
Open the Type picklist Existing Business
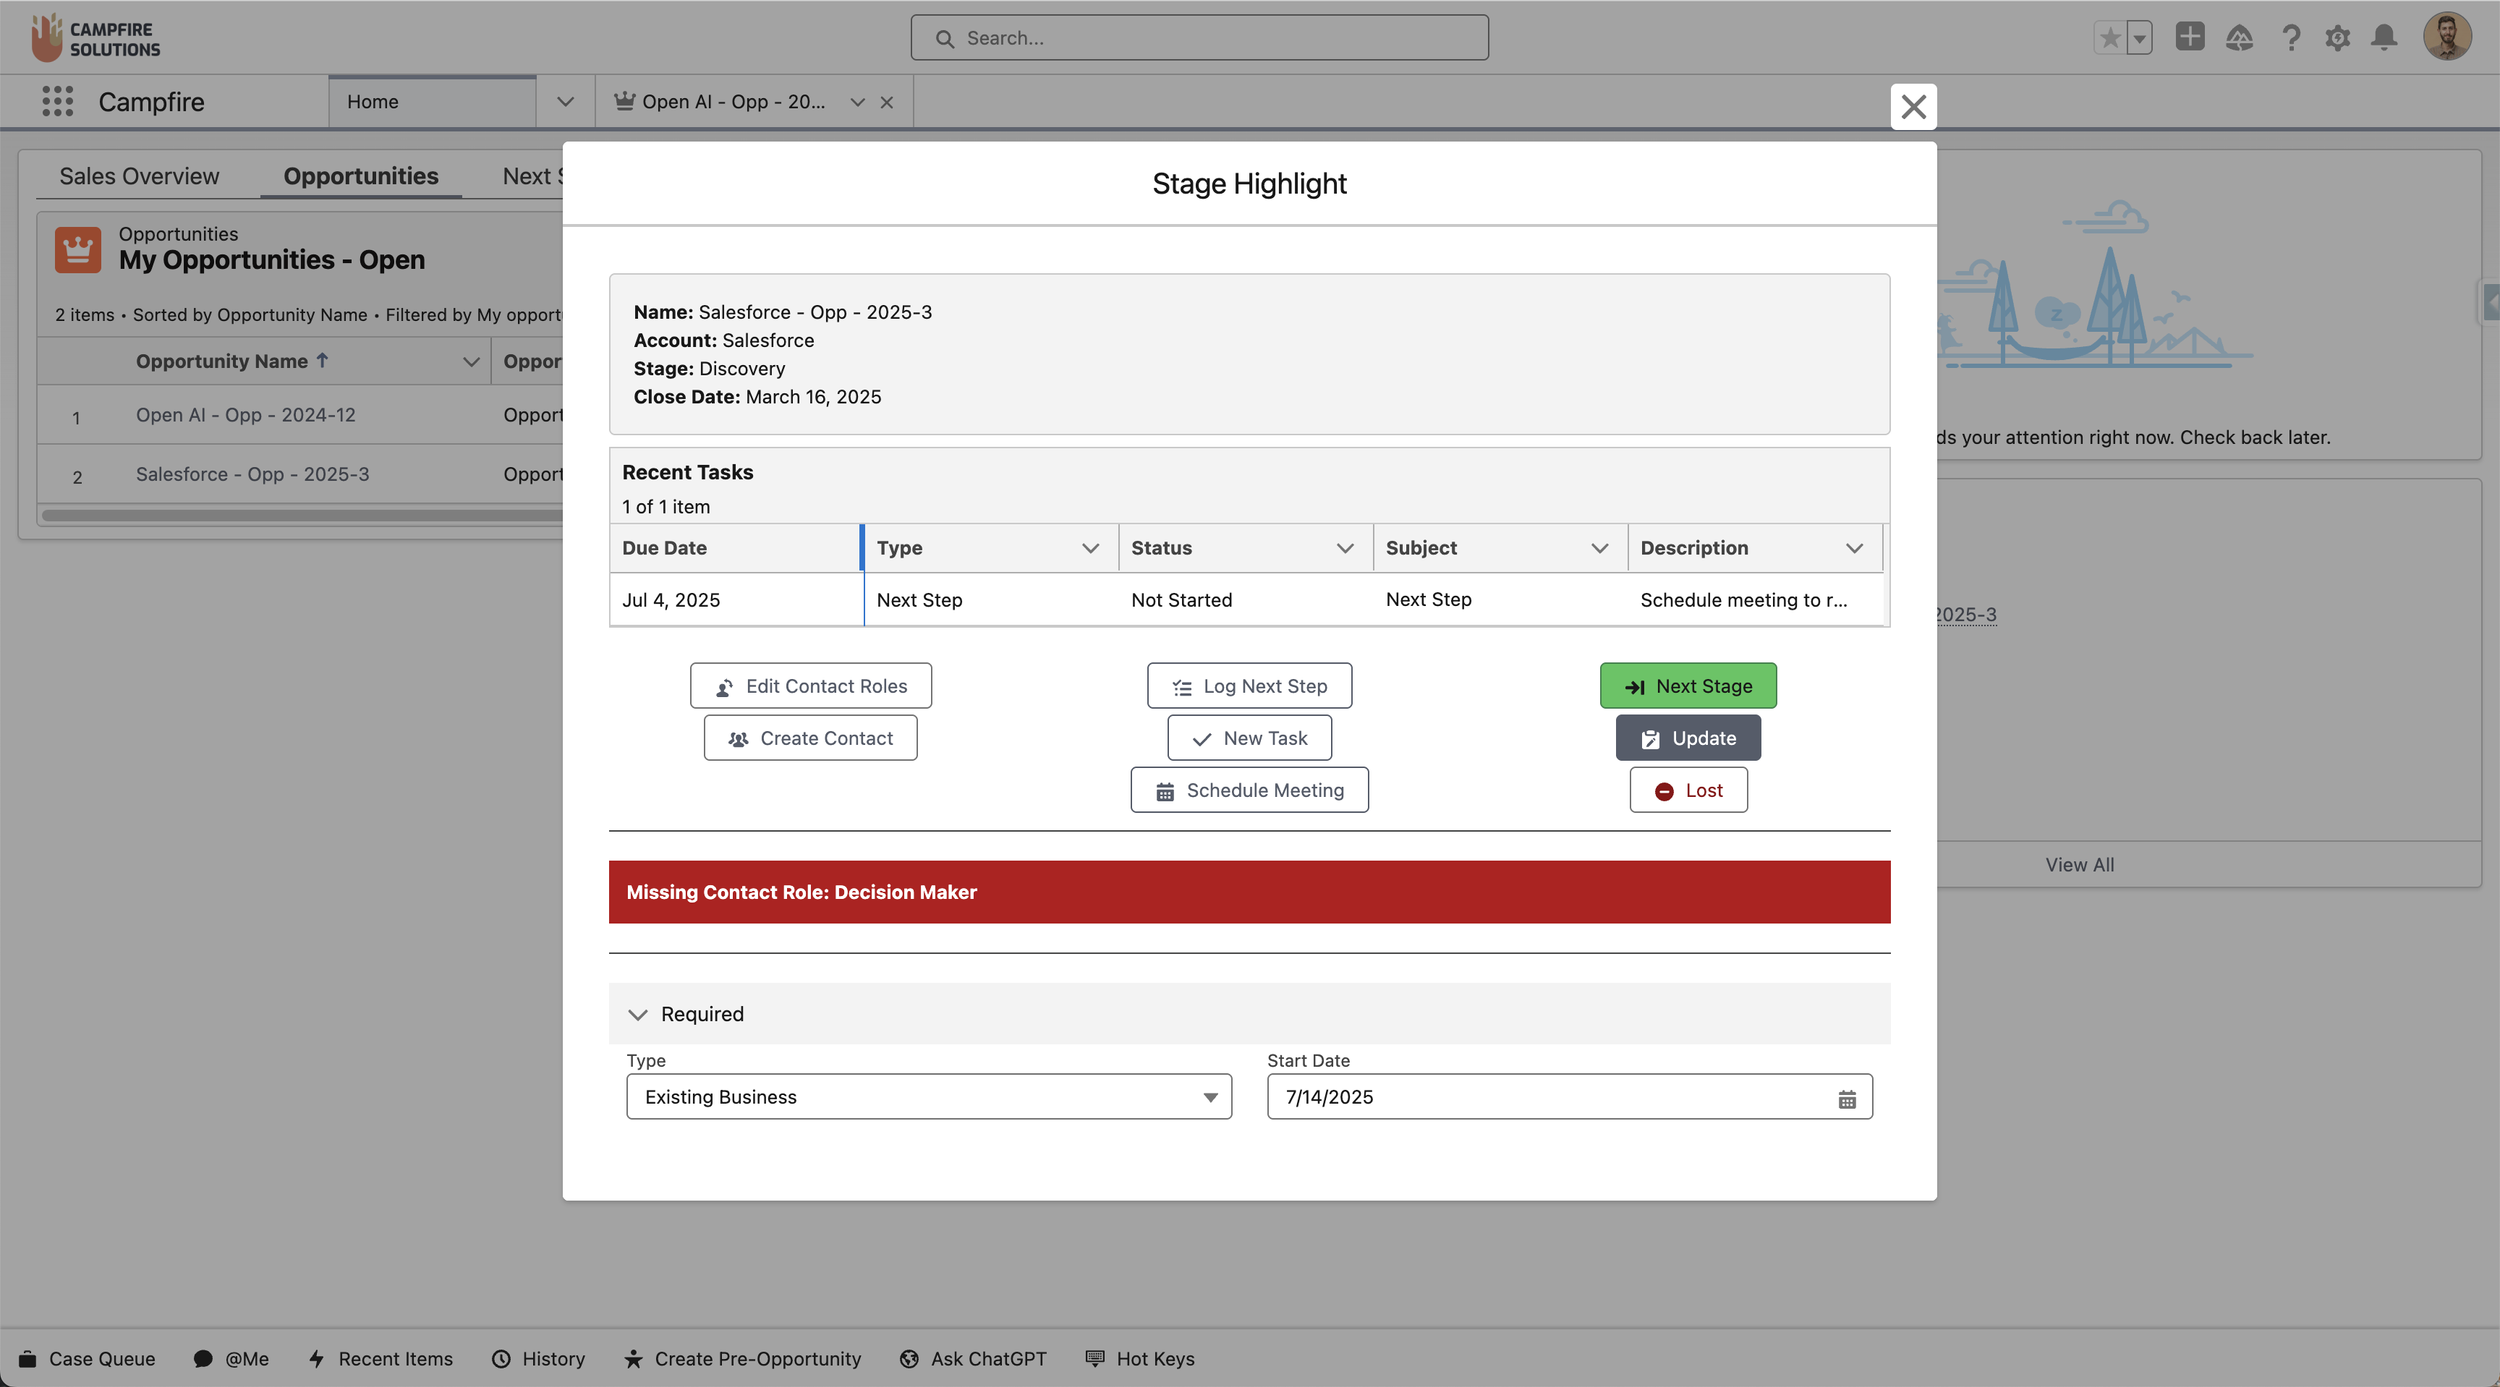[928, 1097]
